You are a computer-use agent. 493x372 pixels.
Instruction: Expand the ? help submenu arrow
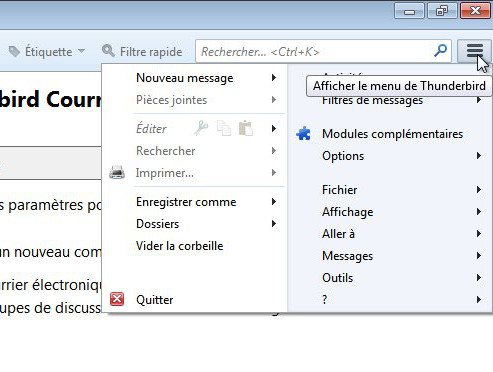pyautogui.click(x=479, y=300)
